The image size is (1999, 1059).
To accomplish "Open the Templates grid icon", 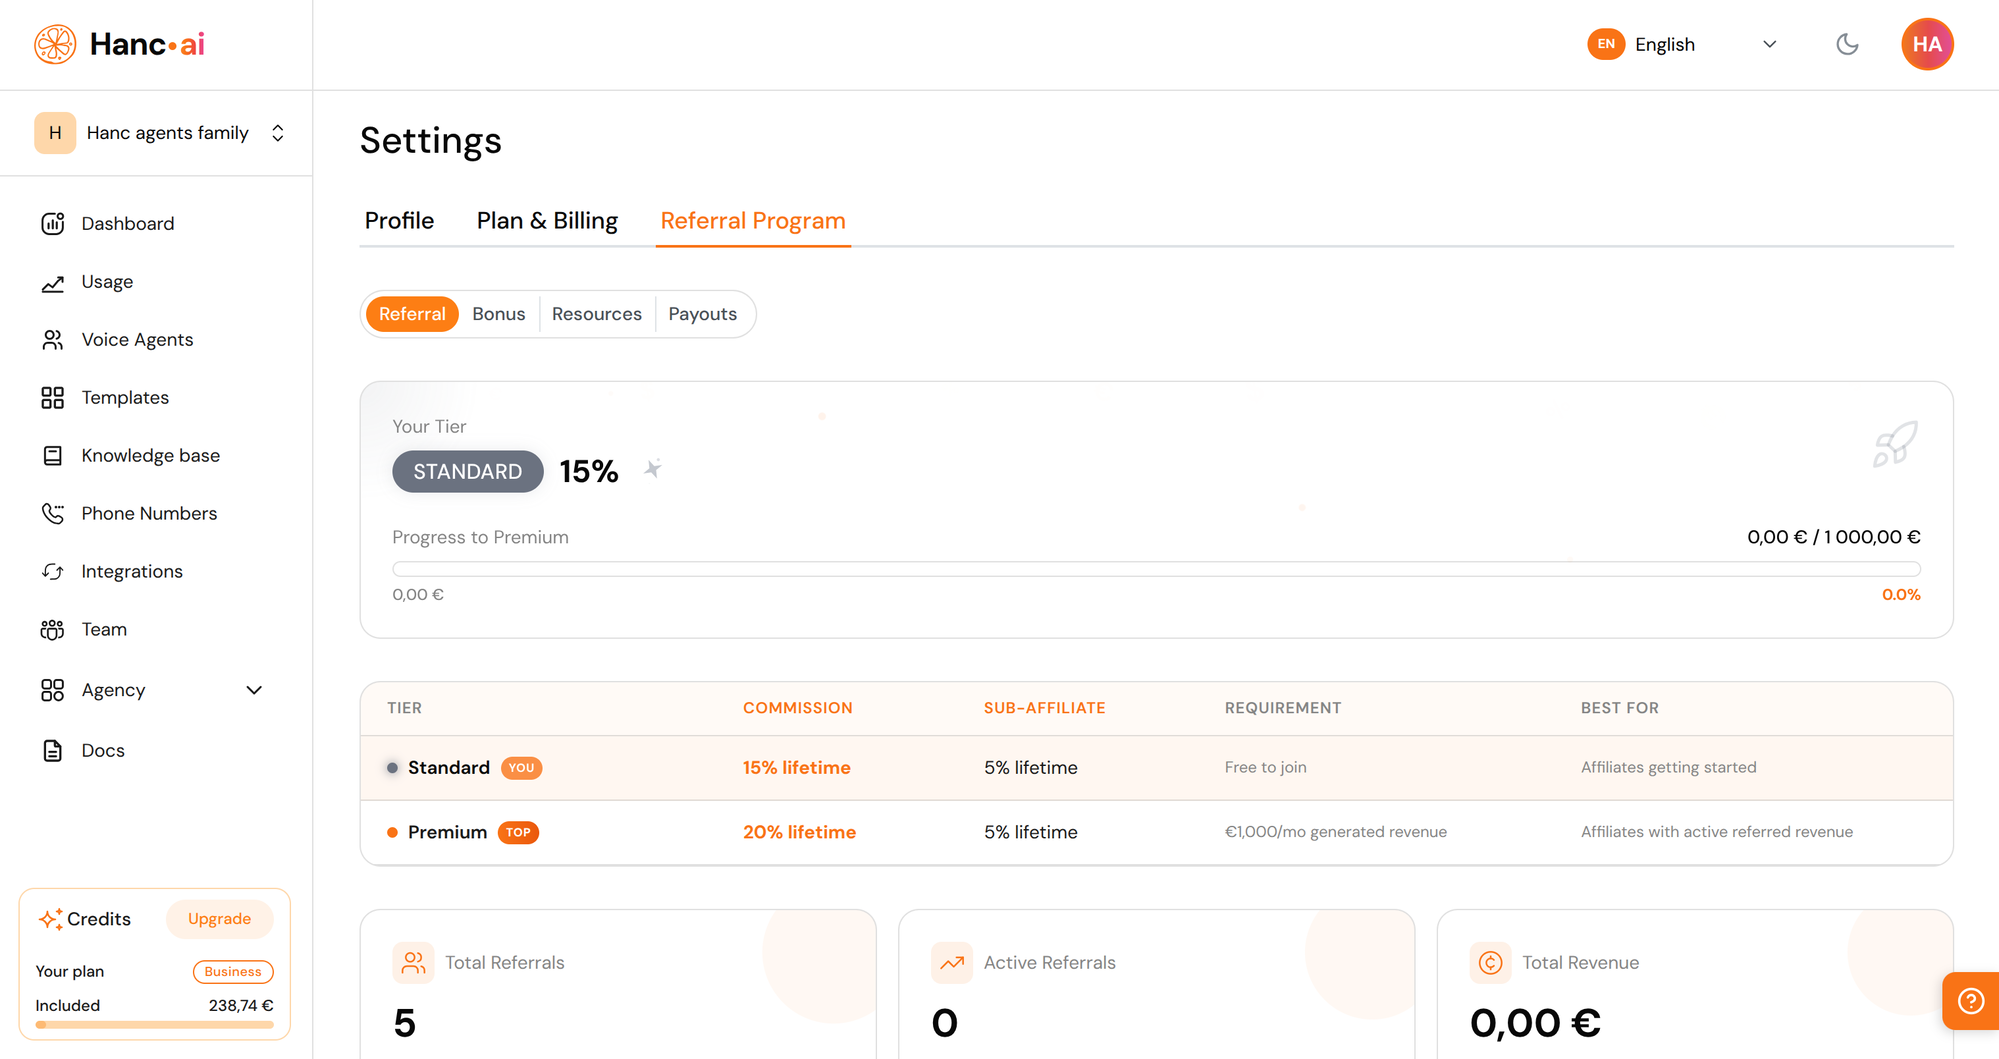I will tap(53, 397).
